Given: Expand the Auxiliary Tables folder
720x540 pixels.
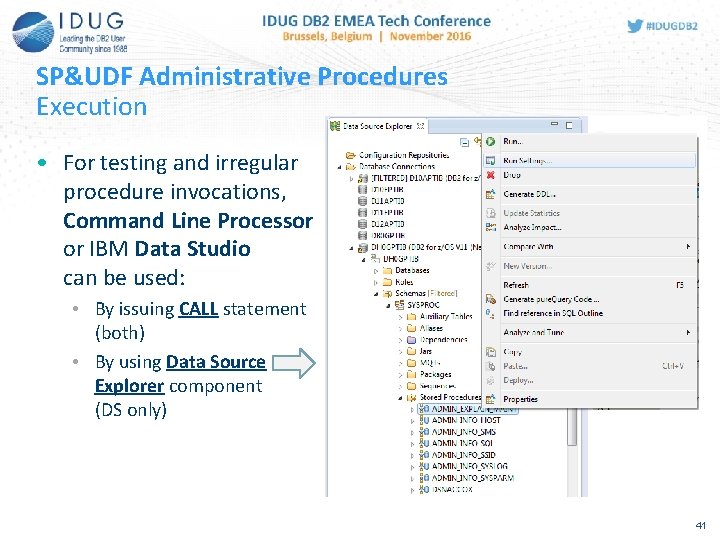Looking at the screenshot, I should [400, 316].
